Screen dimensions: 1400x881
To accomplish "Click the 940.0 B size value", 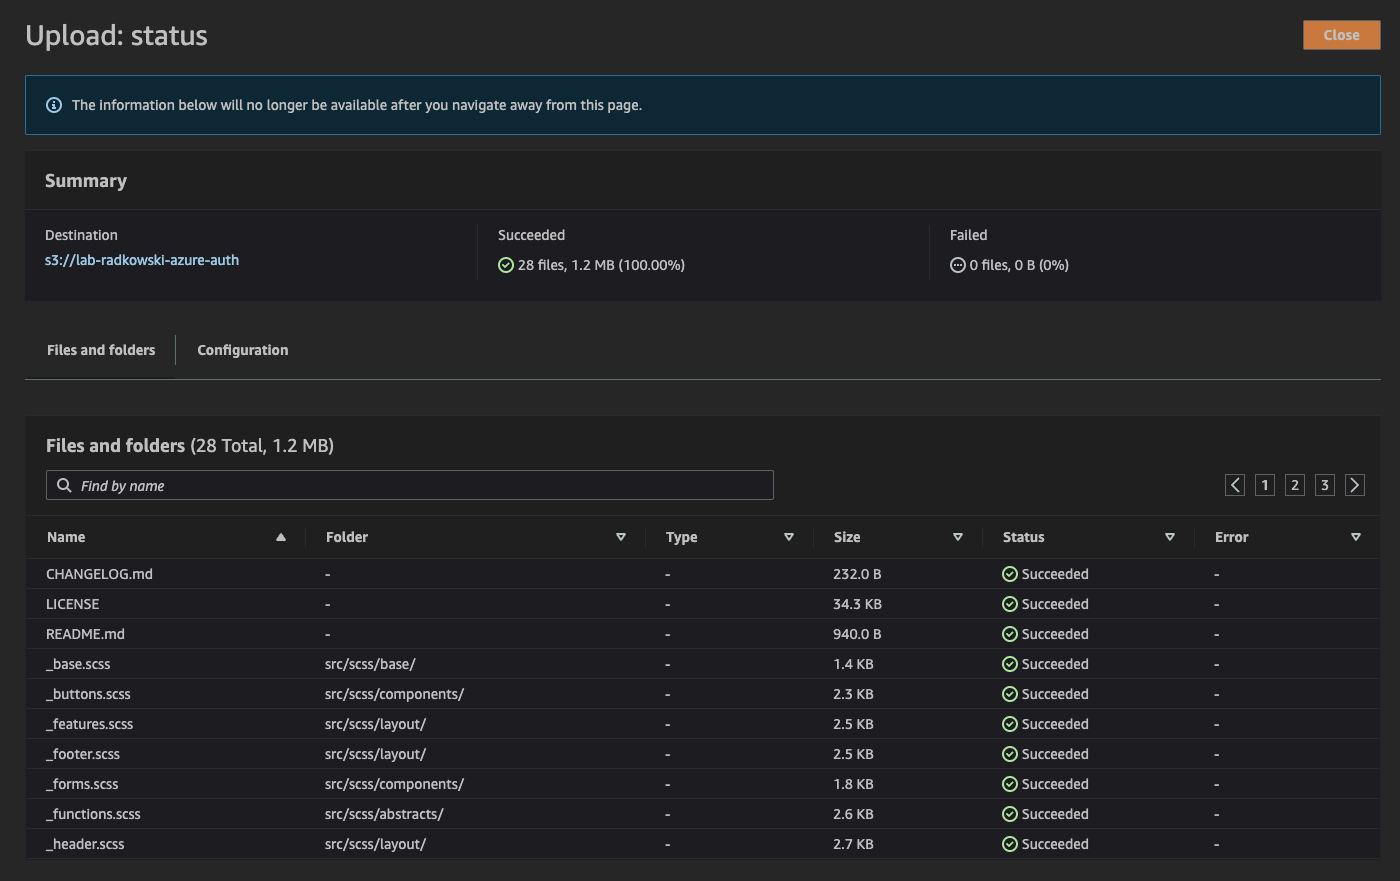I will tap(857, 634).
